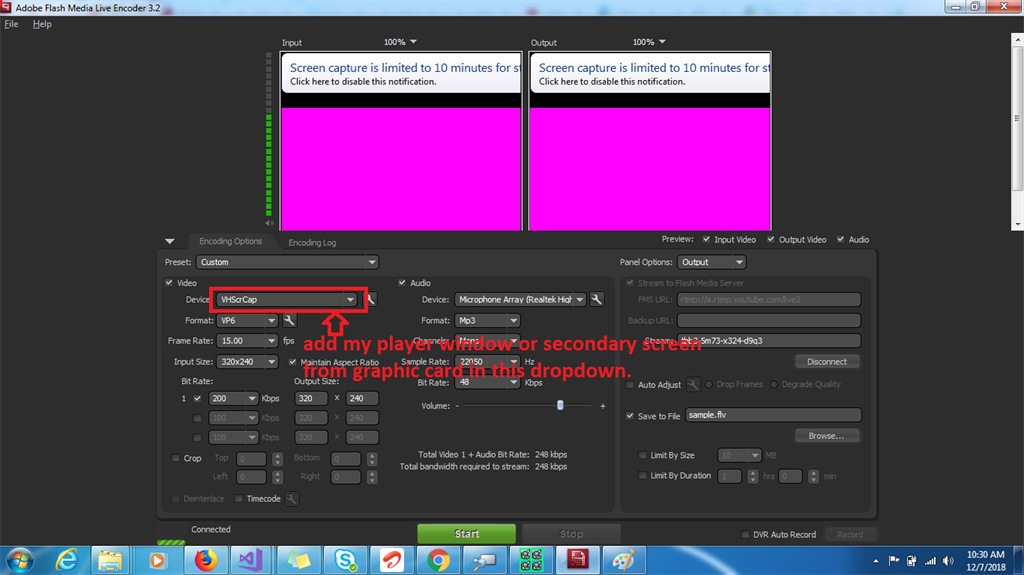The width and height of the screenshot is (1024, 575).
Task: Click the volume plus button
Action: point(603,406)
